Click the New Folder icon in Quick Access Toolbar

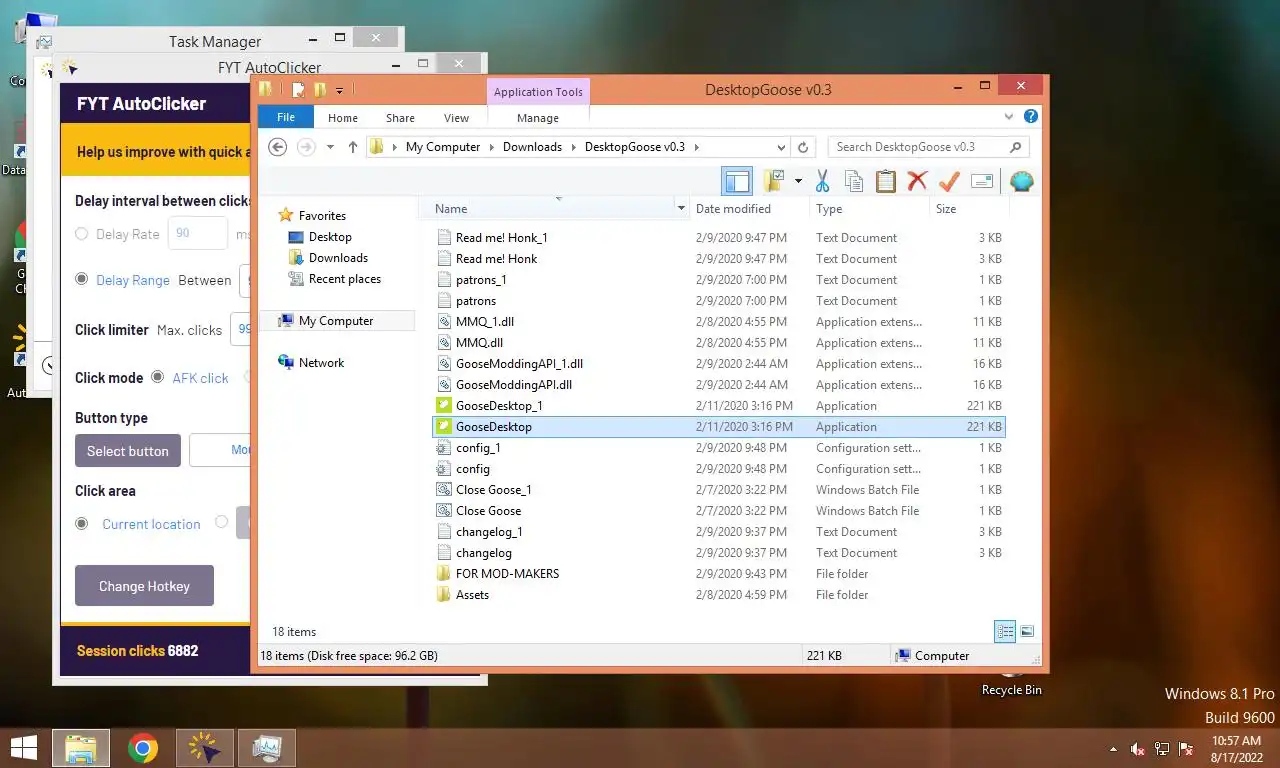click(x=320, y=90)
